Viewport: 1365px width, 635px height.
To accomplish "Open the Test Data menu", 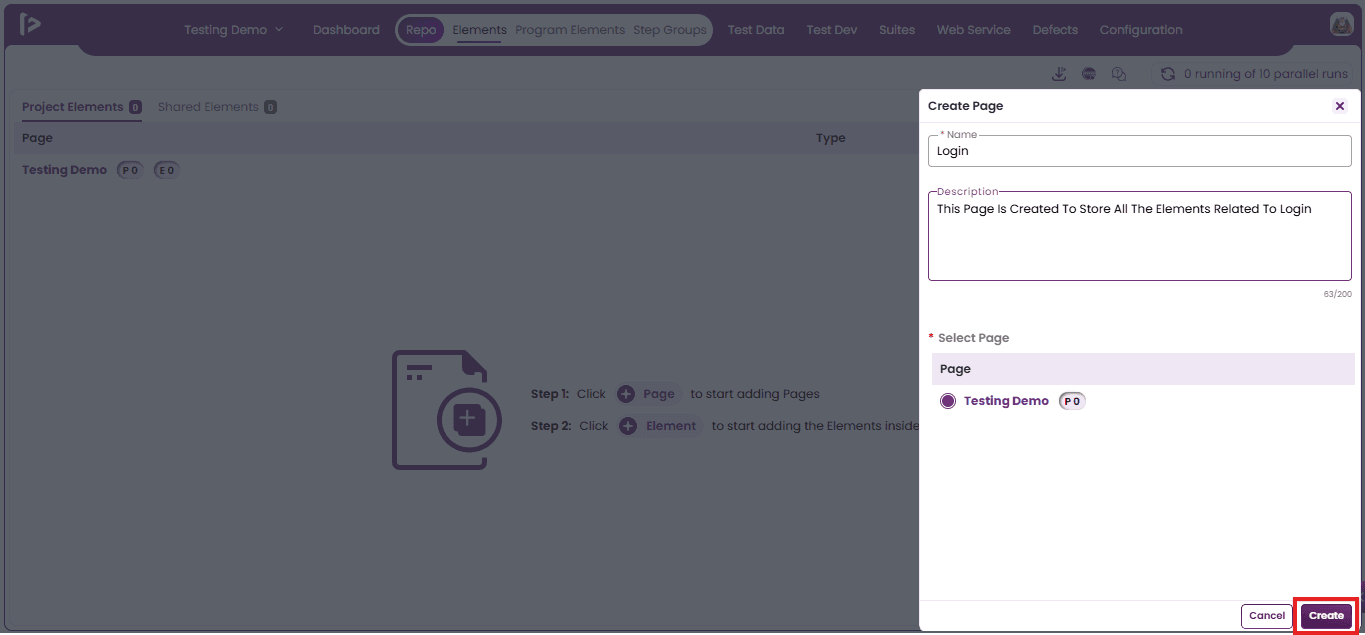I will (x=756, y=30).
